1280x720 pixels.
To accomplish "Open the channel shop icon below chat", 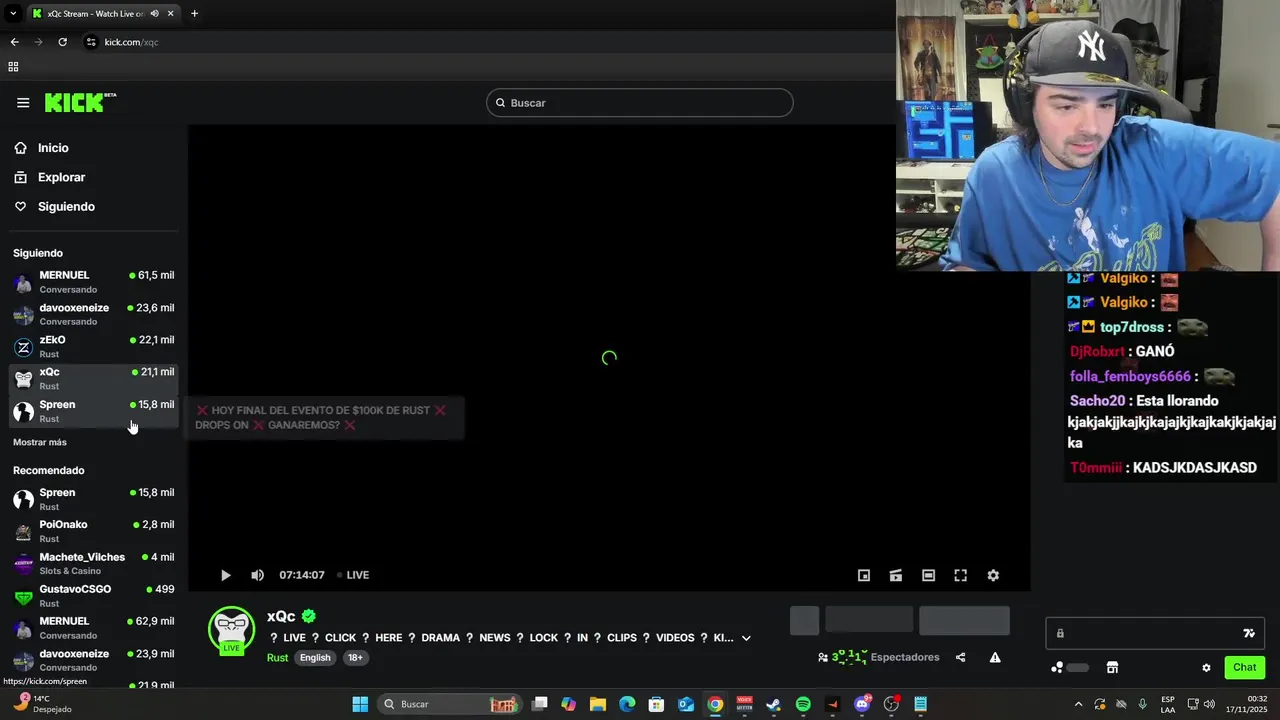I will click(x=1112, y=667).
